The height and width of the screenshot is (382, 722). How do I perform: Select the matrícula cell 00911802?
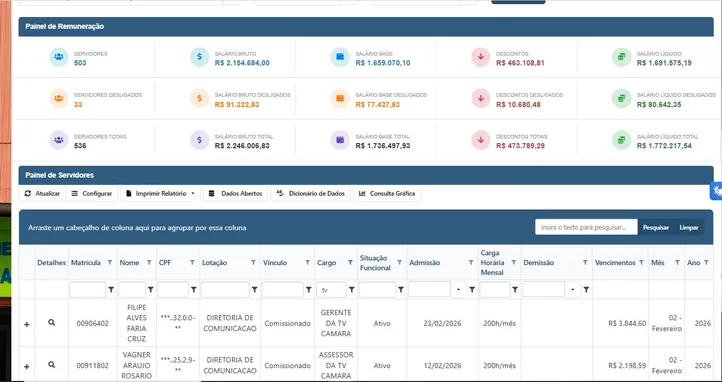[93, 366]
